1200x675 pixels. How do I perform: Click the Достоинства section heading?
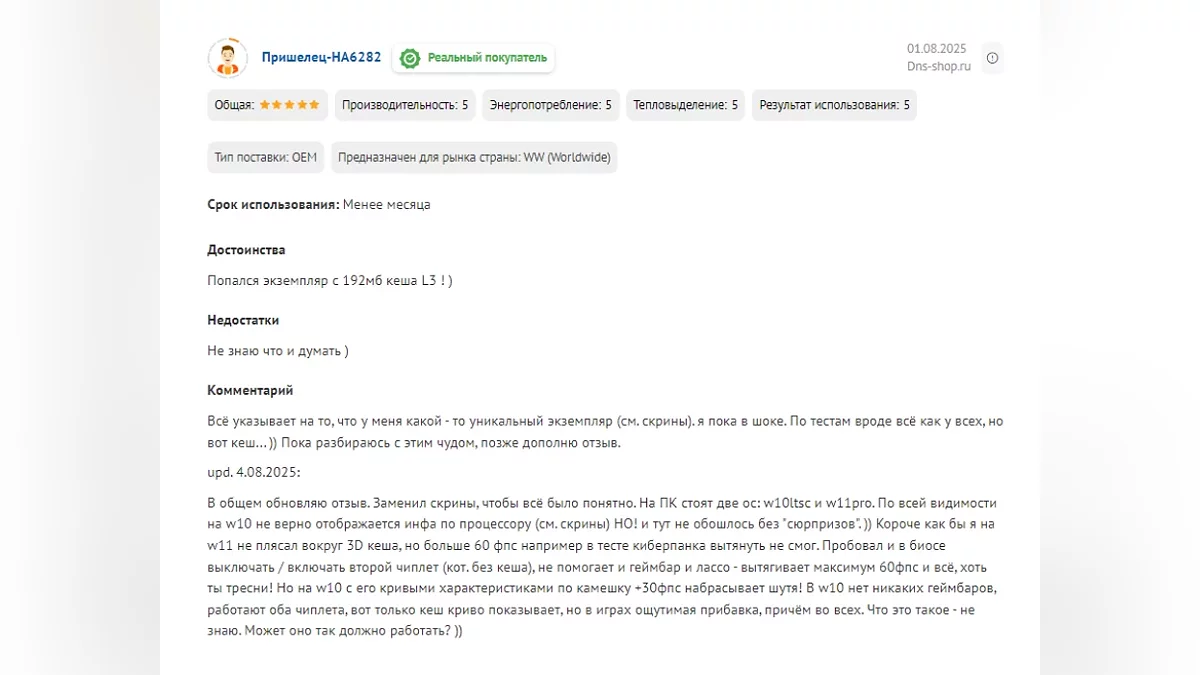[x=246, y=250]
